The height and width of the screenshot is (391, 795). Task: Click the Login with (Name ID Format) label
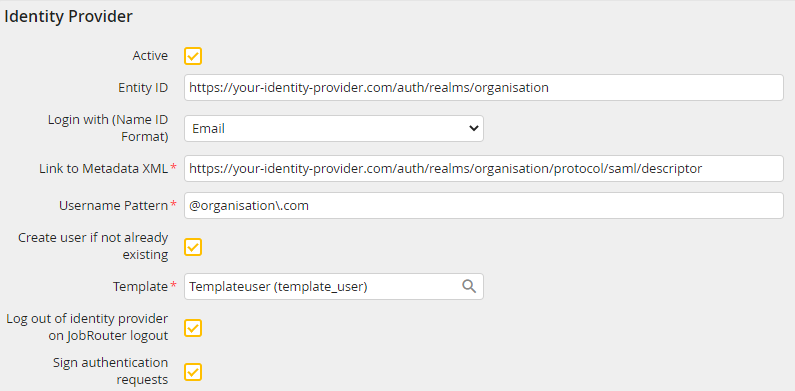click(x=108, y=128)
